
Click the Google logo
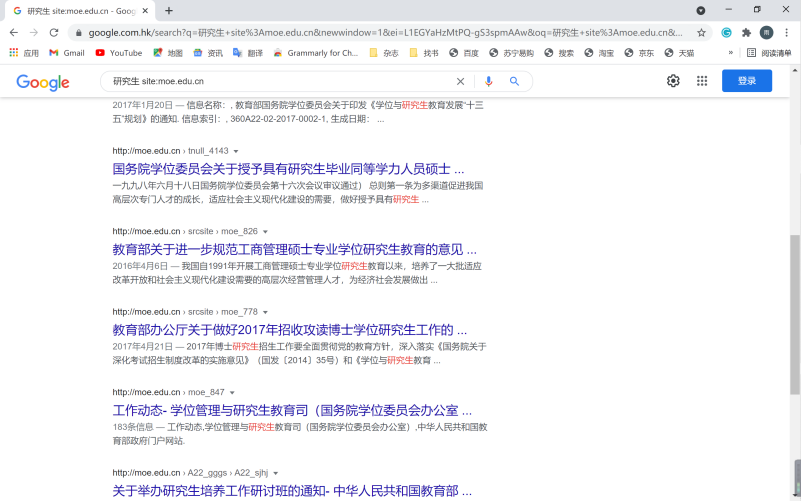pyautogui.click(x=43, y=82)
